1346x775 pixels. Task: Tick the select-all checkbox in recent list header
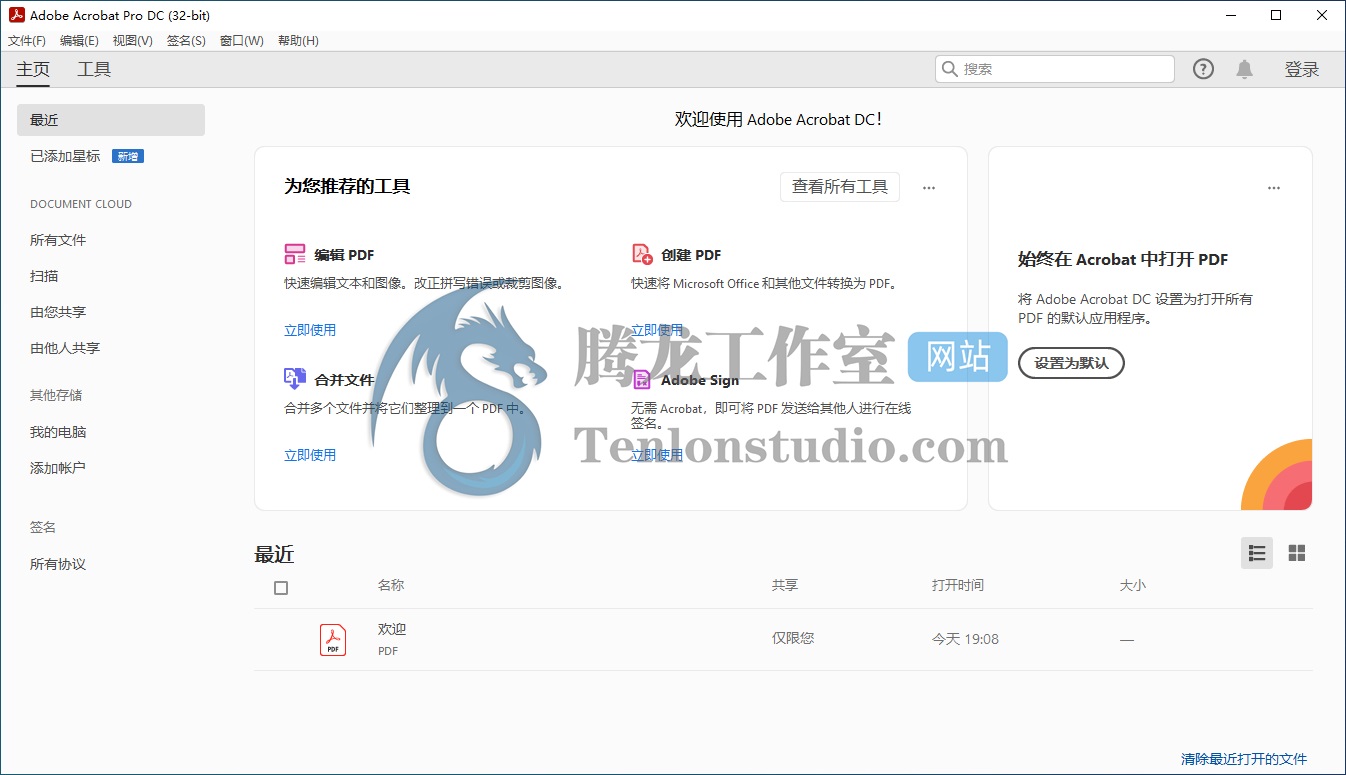point(281,588)
